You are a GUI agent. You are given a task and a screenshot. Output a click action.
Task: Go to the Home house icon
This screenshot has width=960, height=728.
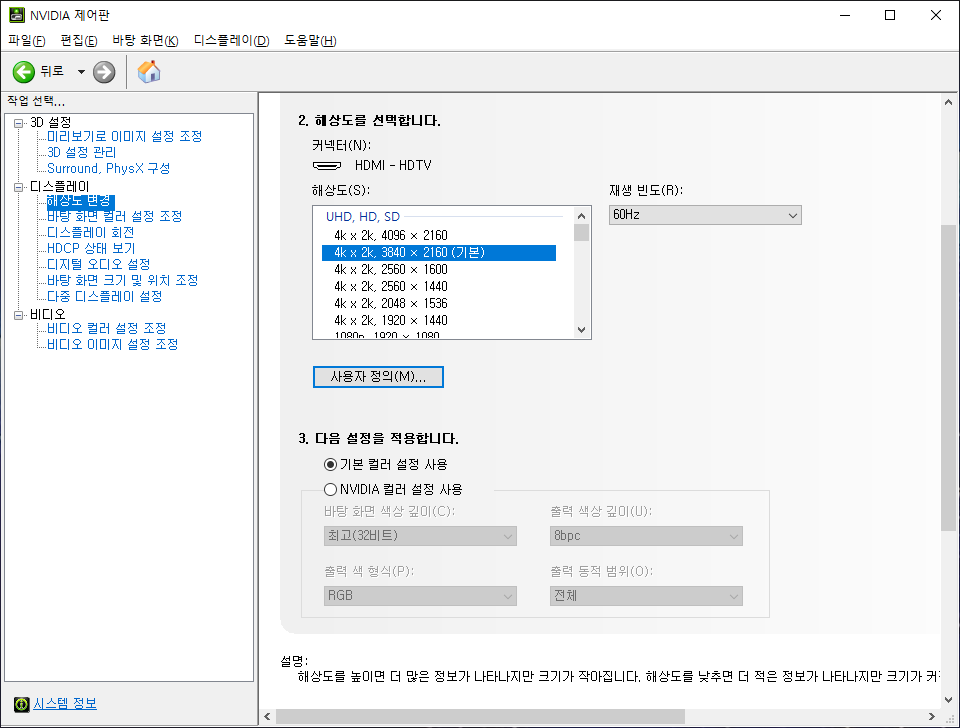(x=149, y=72)
